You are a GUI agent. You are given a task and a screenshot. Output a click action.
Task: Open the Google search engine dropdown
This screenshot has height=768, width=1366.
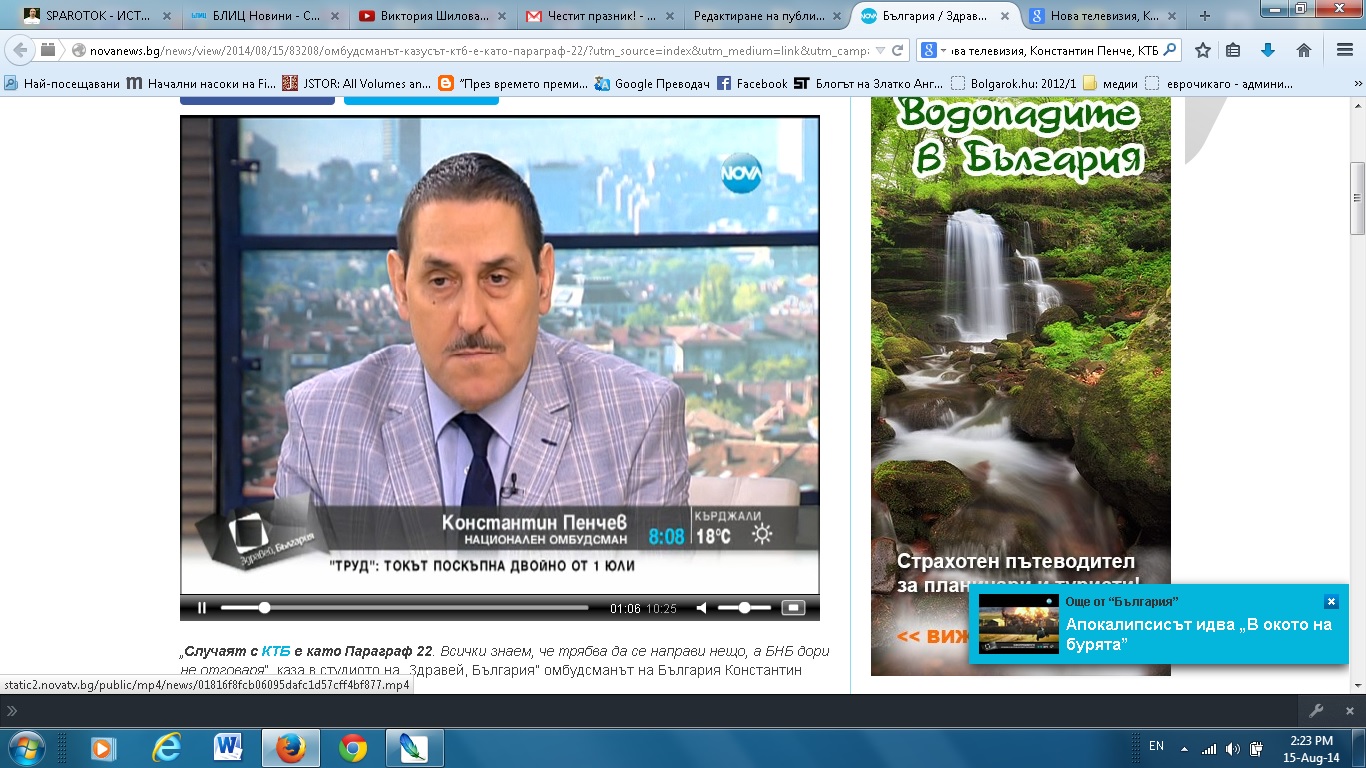[932, 50]
